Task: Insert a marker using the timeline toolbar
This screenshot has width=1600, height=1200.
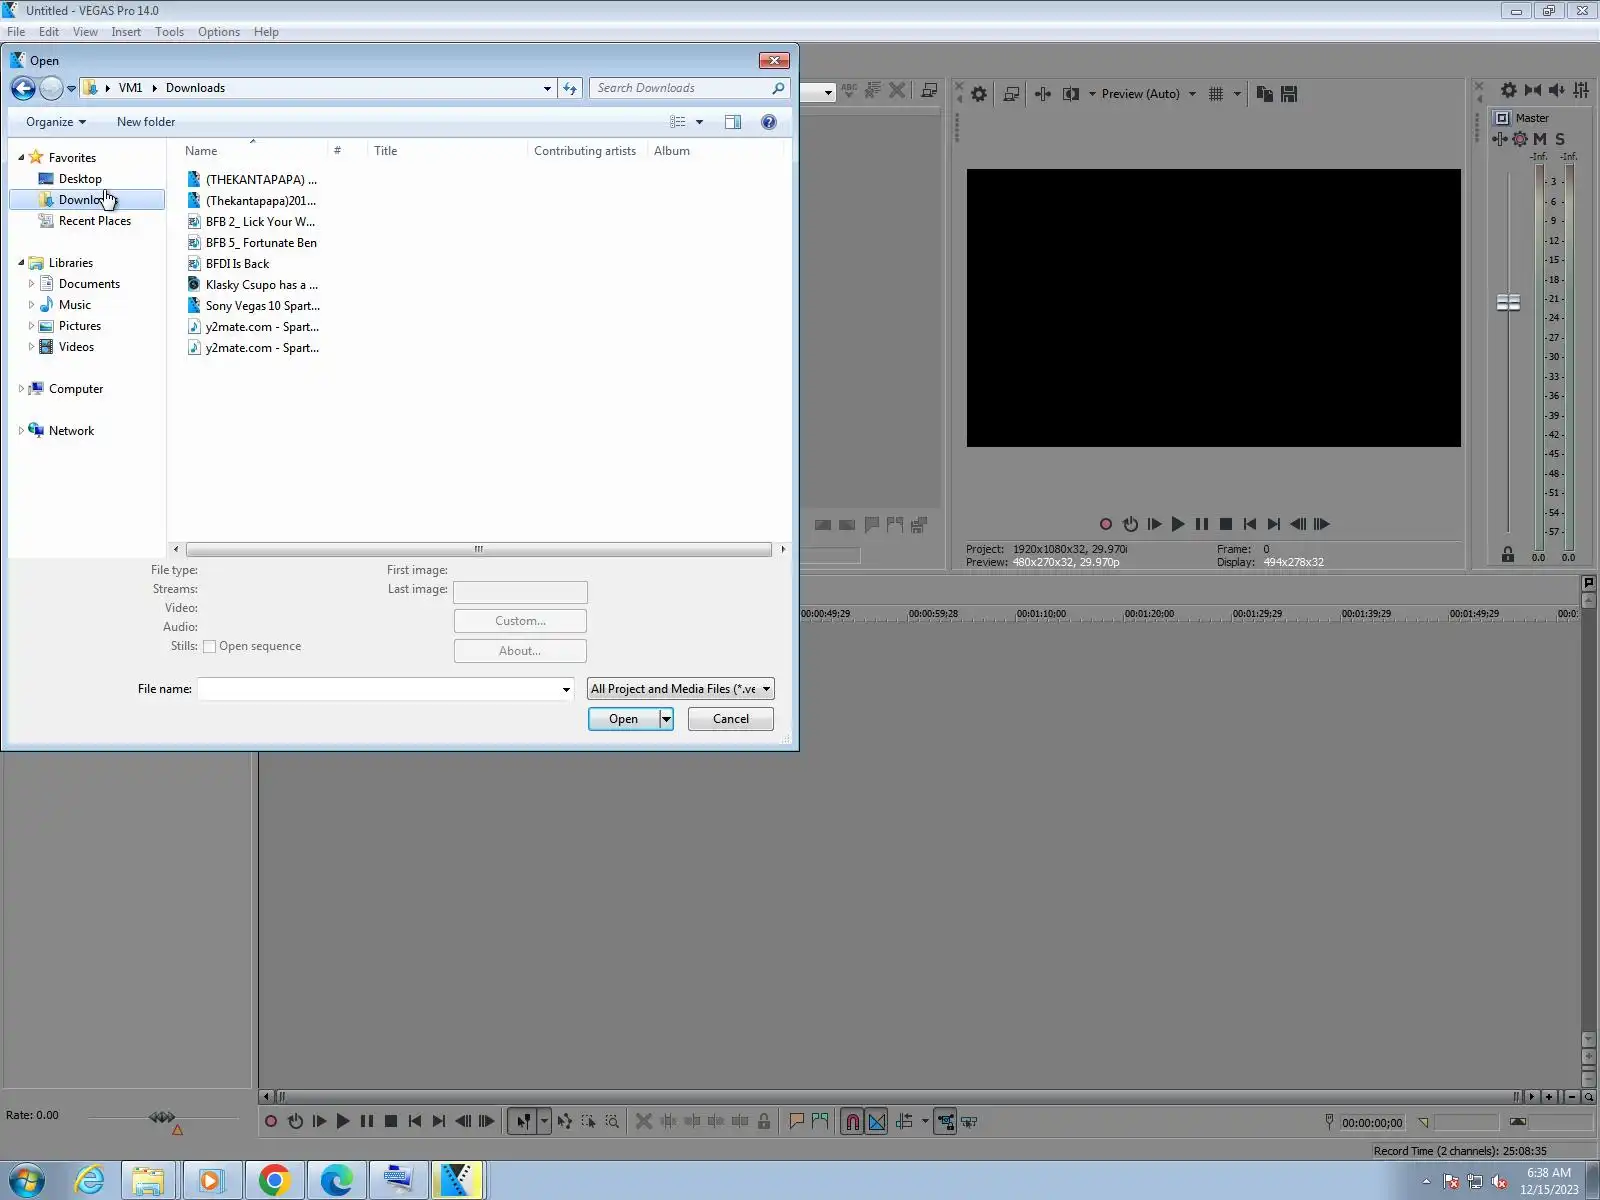Action: (797, 1122)
